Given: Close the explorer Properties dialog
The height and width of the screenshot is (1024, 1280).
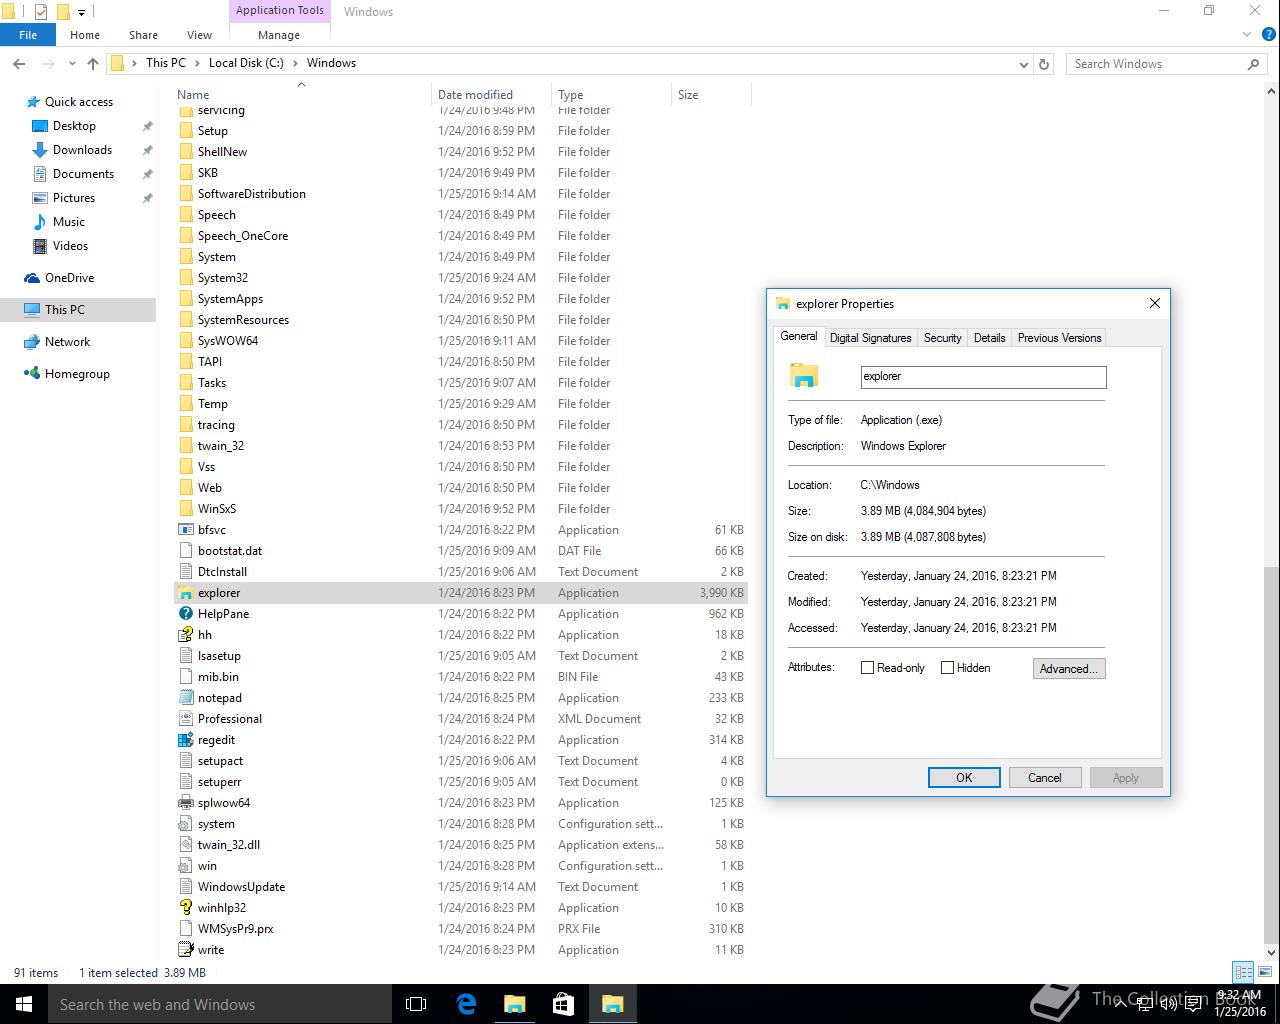Looking at the screenshot, I should (1155, 303).
